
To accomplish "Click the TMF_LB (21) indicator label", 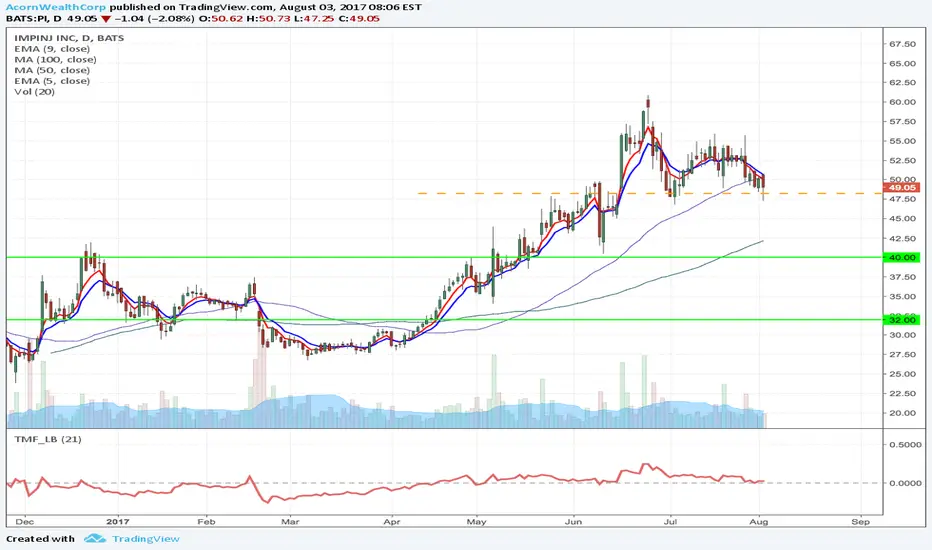I will tap(48, 439).
